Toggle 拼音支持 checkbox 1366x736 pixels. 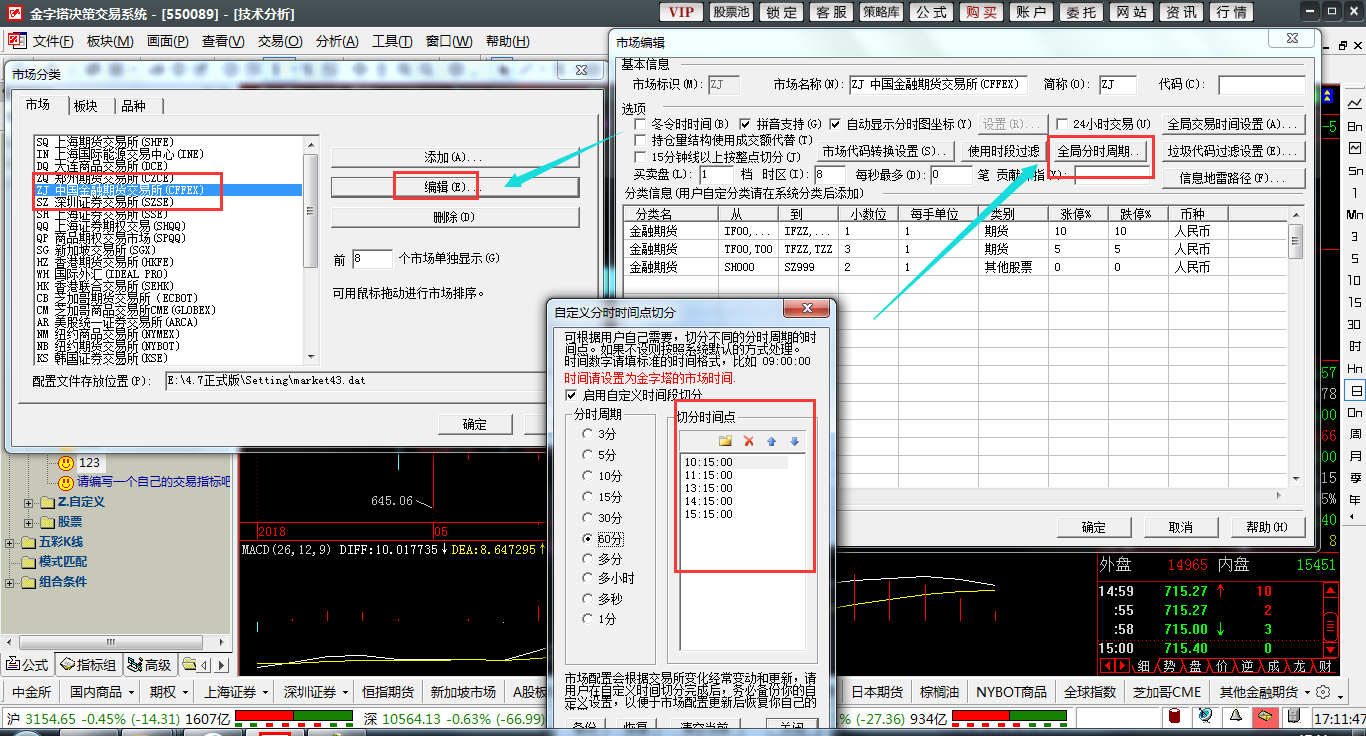tap(745, 124)
